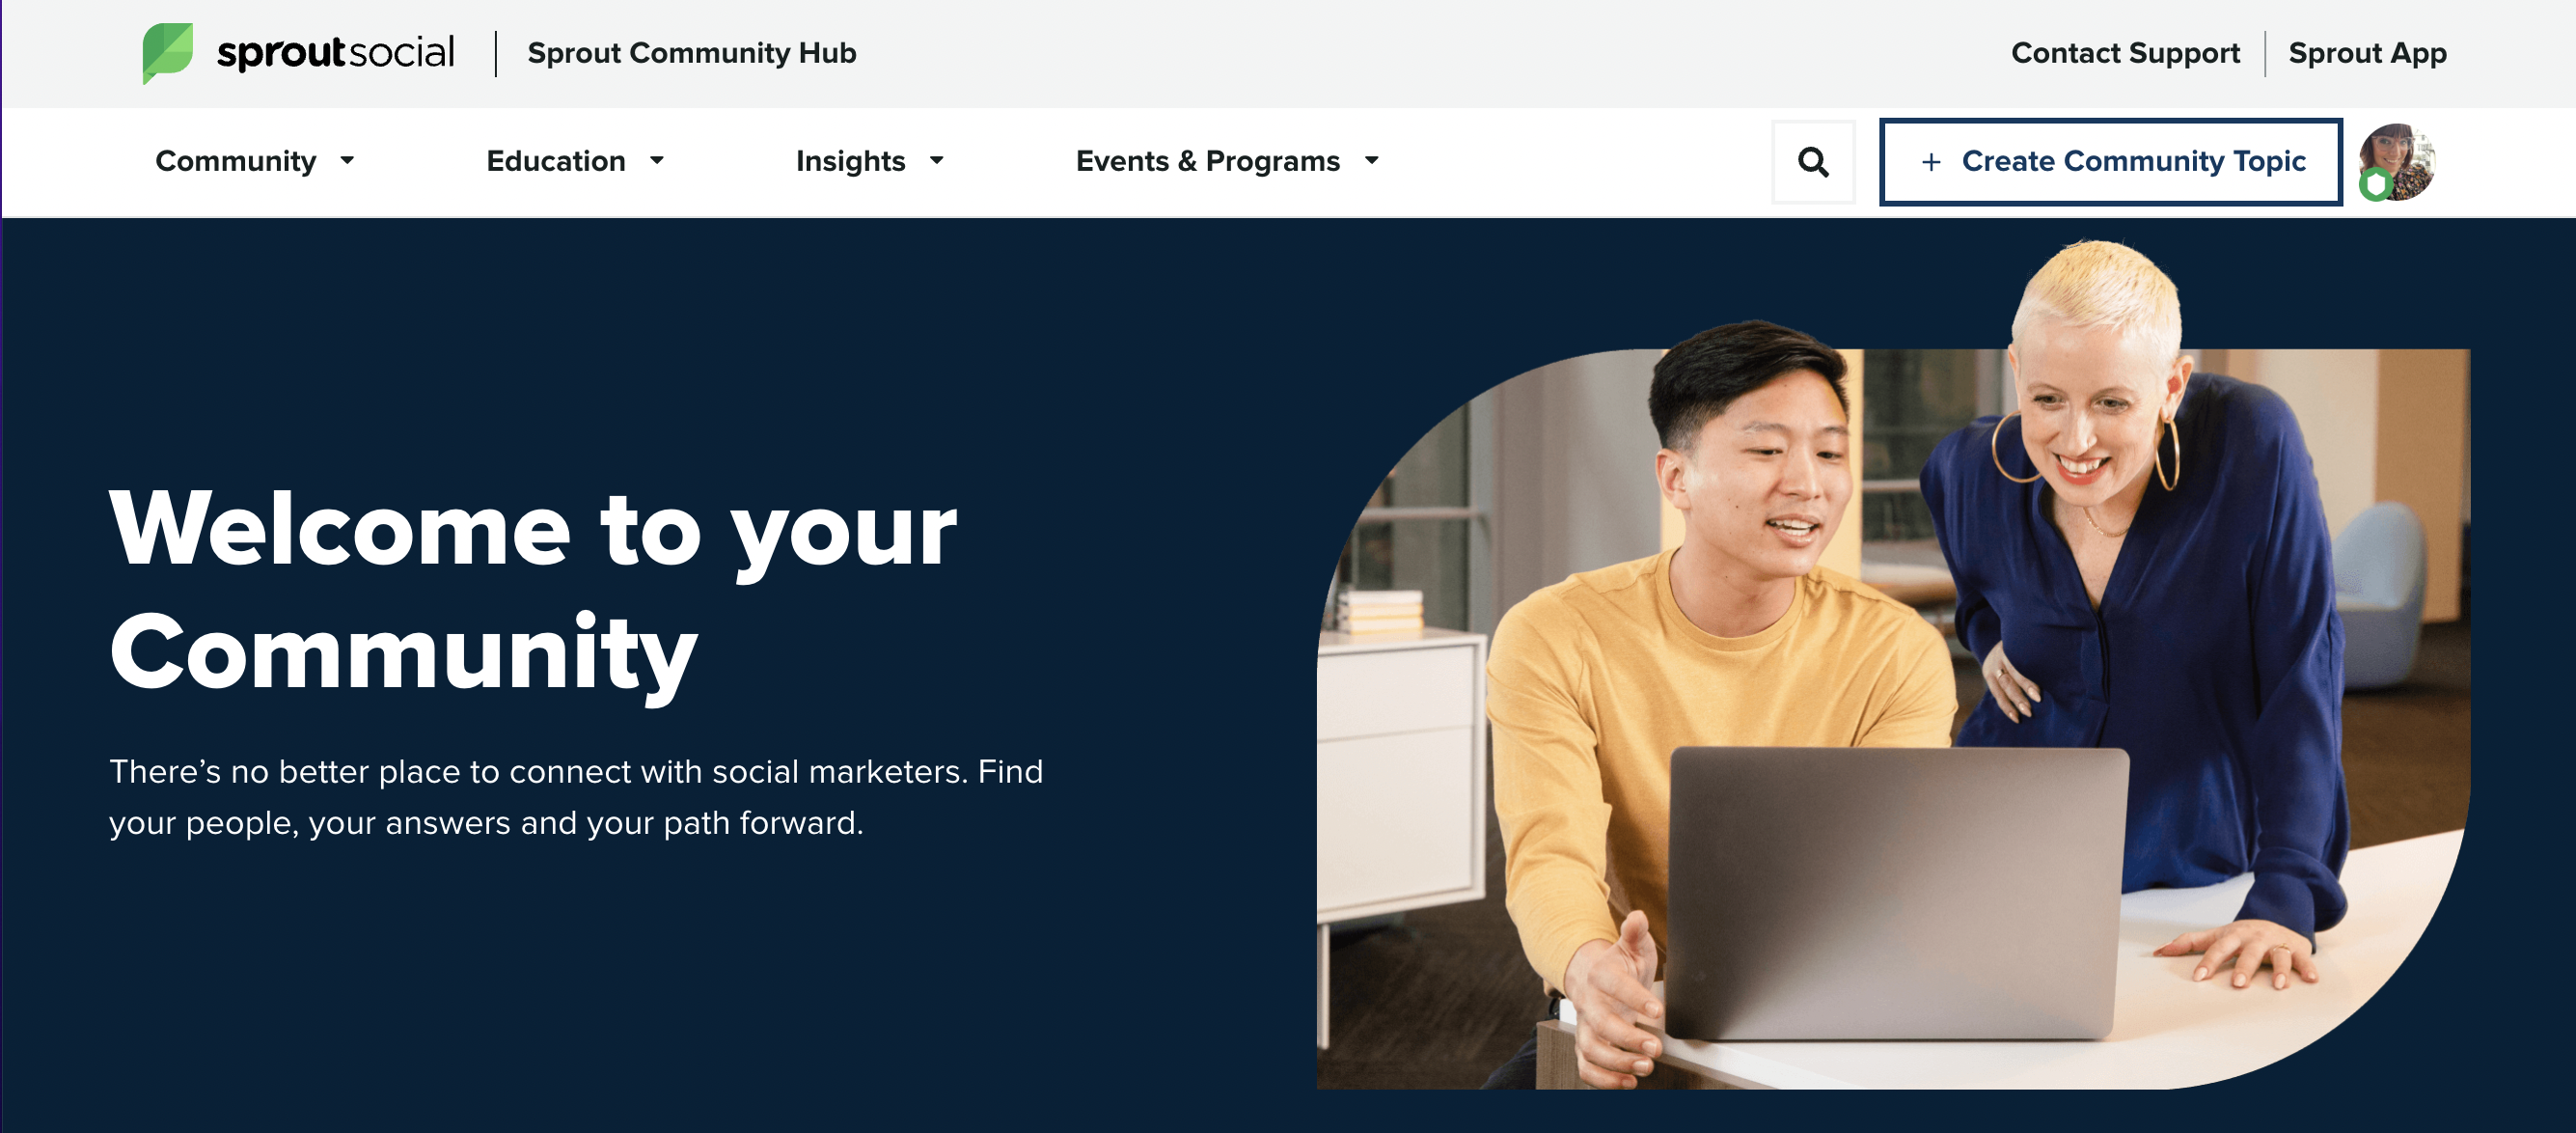Follow the Contact Support link
Screen dimensions: 2576x1133
(x=2125, y=53)
